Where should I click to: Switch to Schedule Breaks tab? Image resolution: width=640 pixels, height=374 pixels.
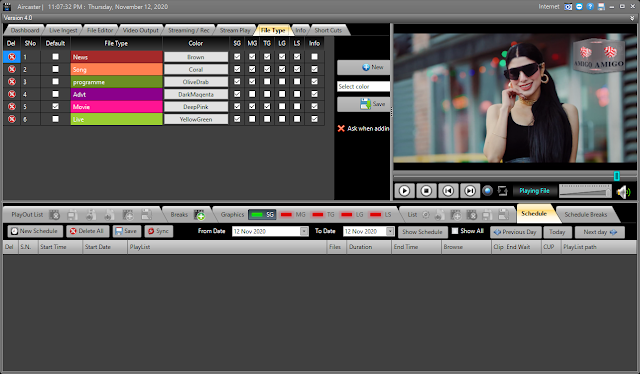(x=586, y=214)
